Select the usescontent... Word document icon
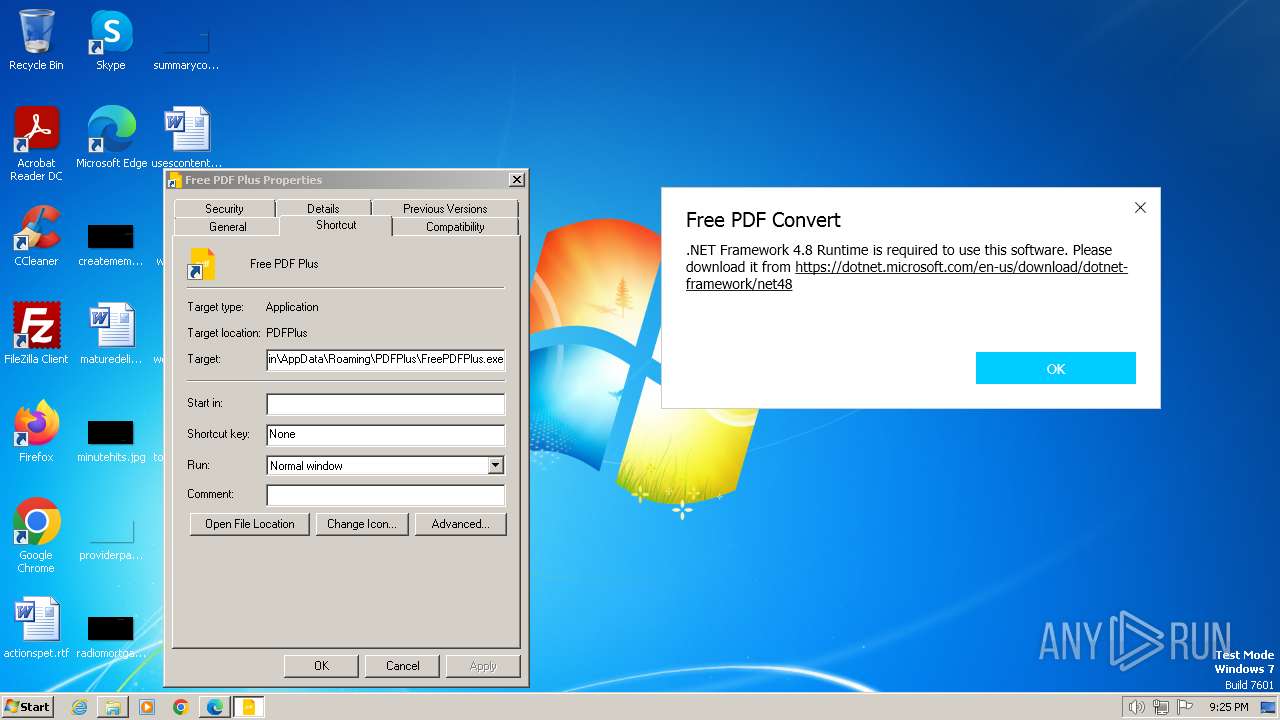This screenshot has height=720, width=1280. [186, 137]
